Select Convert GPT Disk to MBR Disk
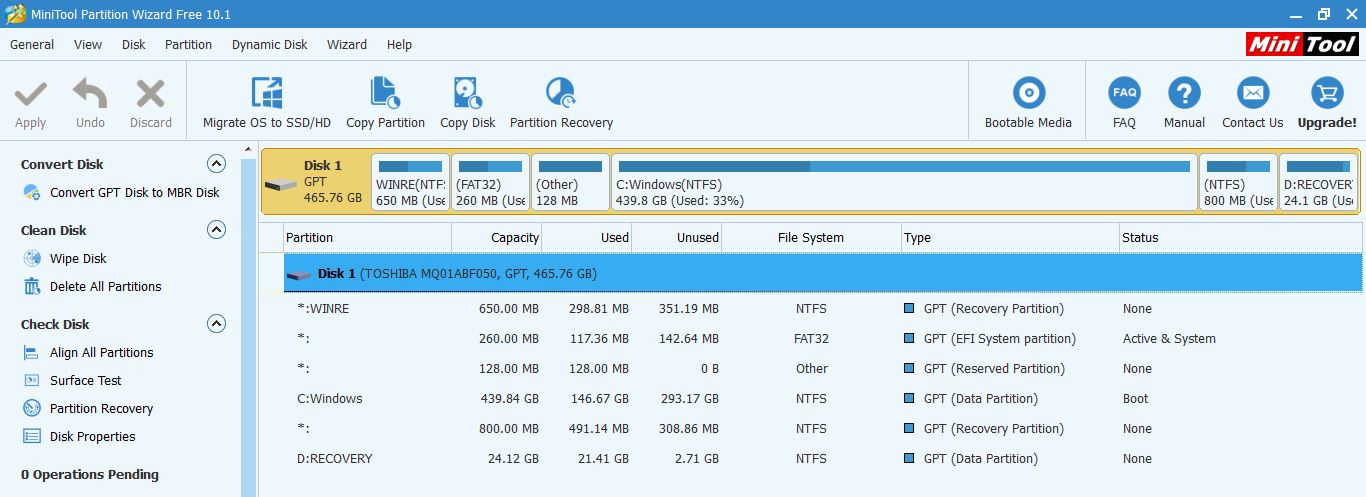The image size is (1366, 497). 135,192
